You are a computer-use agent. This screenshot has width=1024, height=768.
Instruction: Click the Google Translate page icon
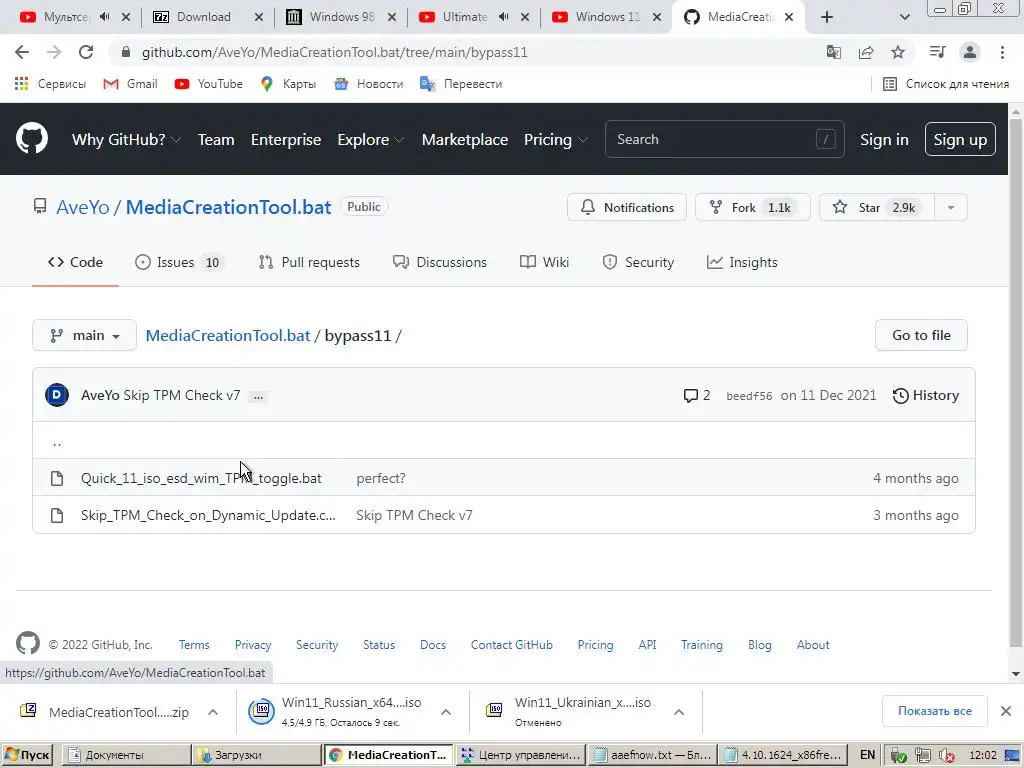(x=833, y=52)
